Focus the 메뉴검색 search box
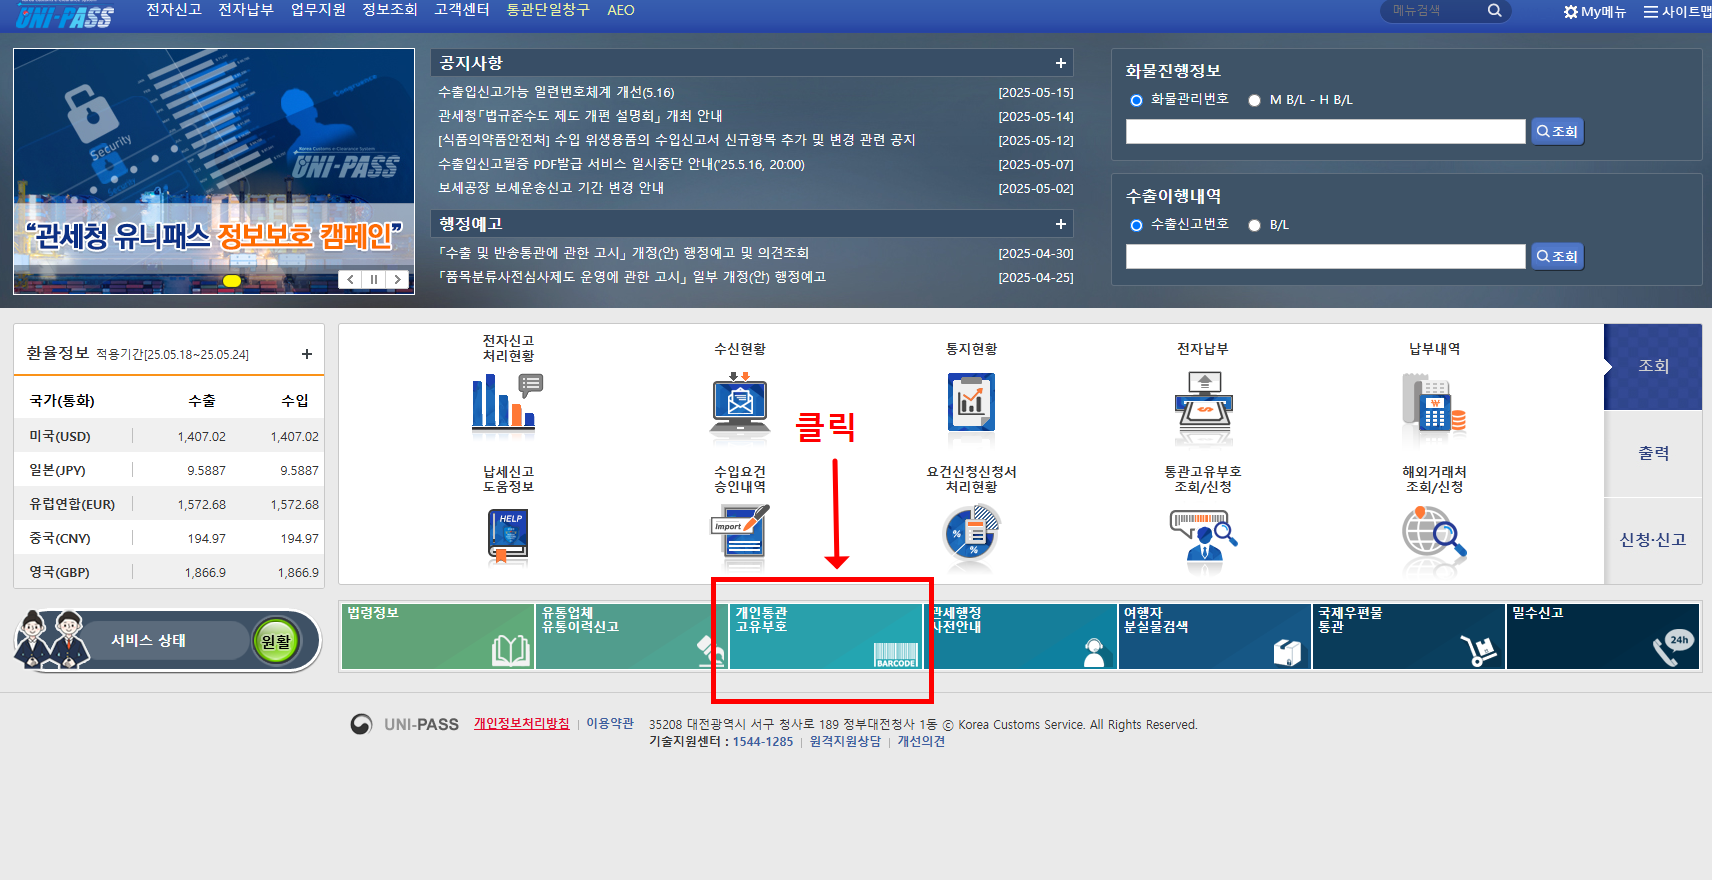 pyautogui.click(x=1434, y=11)
